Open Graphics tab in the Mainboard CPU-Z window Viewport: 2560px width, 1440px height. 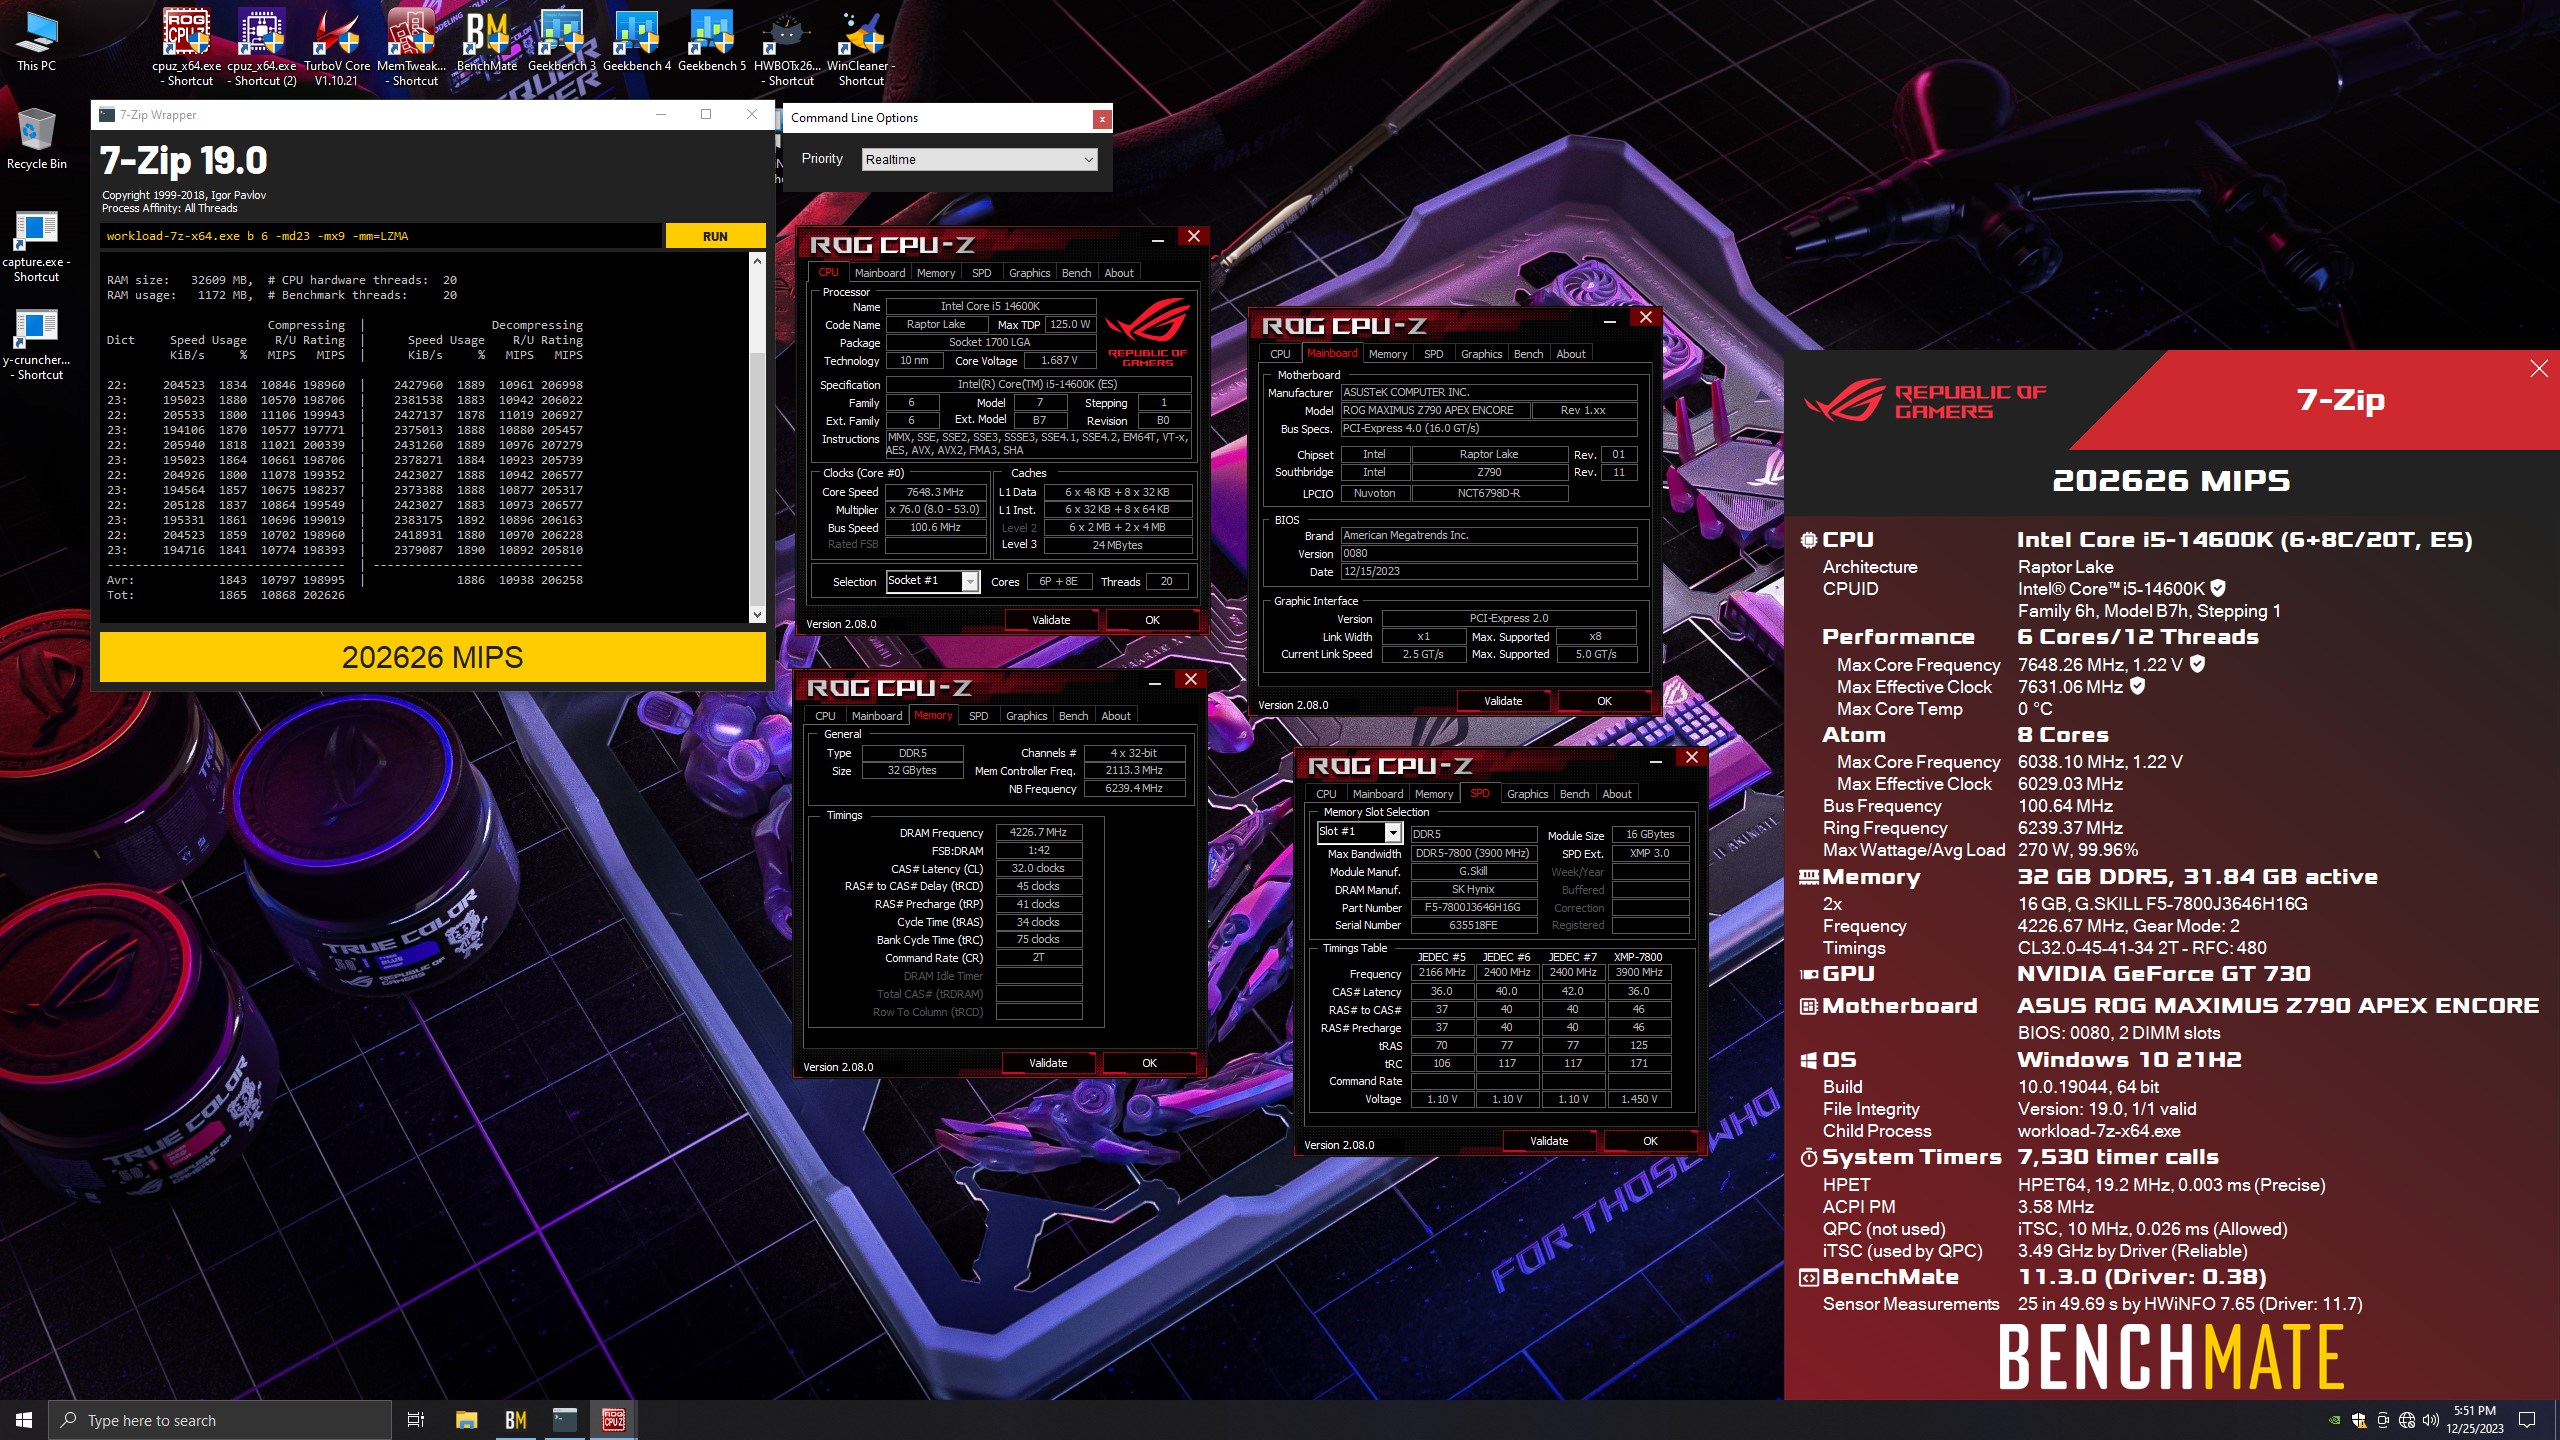(x=1481, y=354)
